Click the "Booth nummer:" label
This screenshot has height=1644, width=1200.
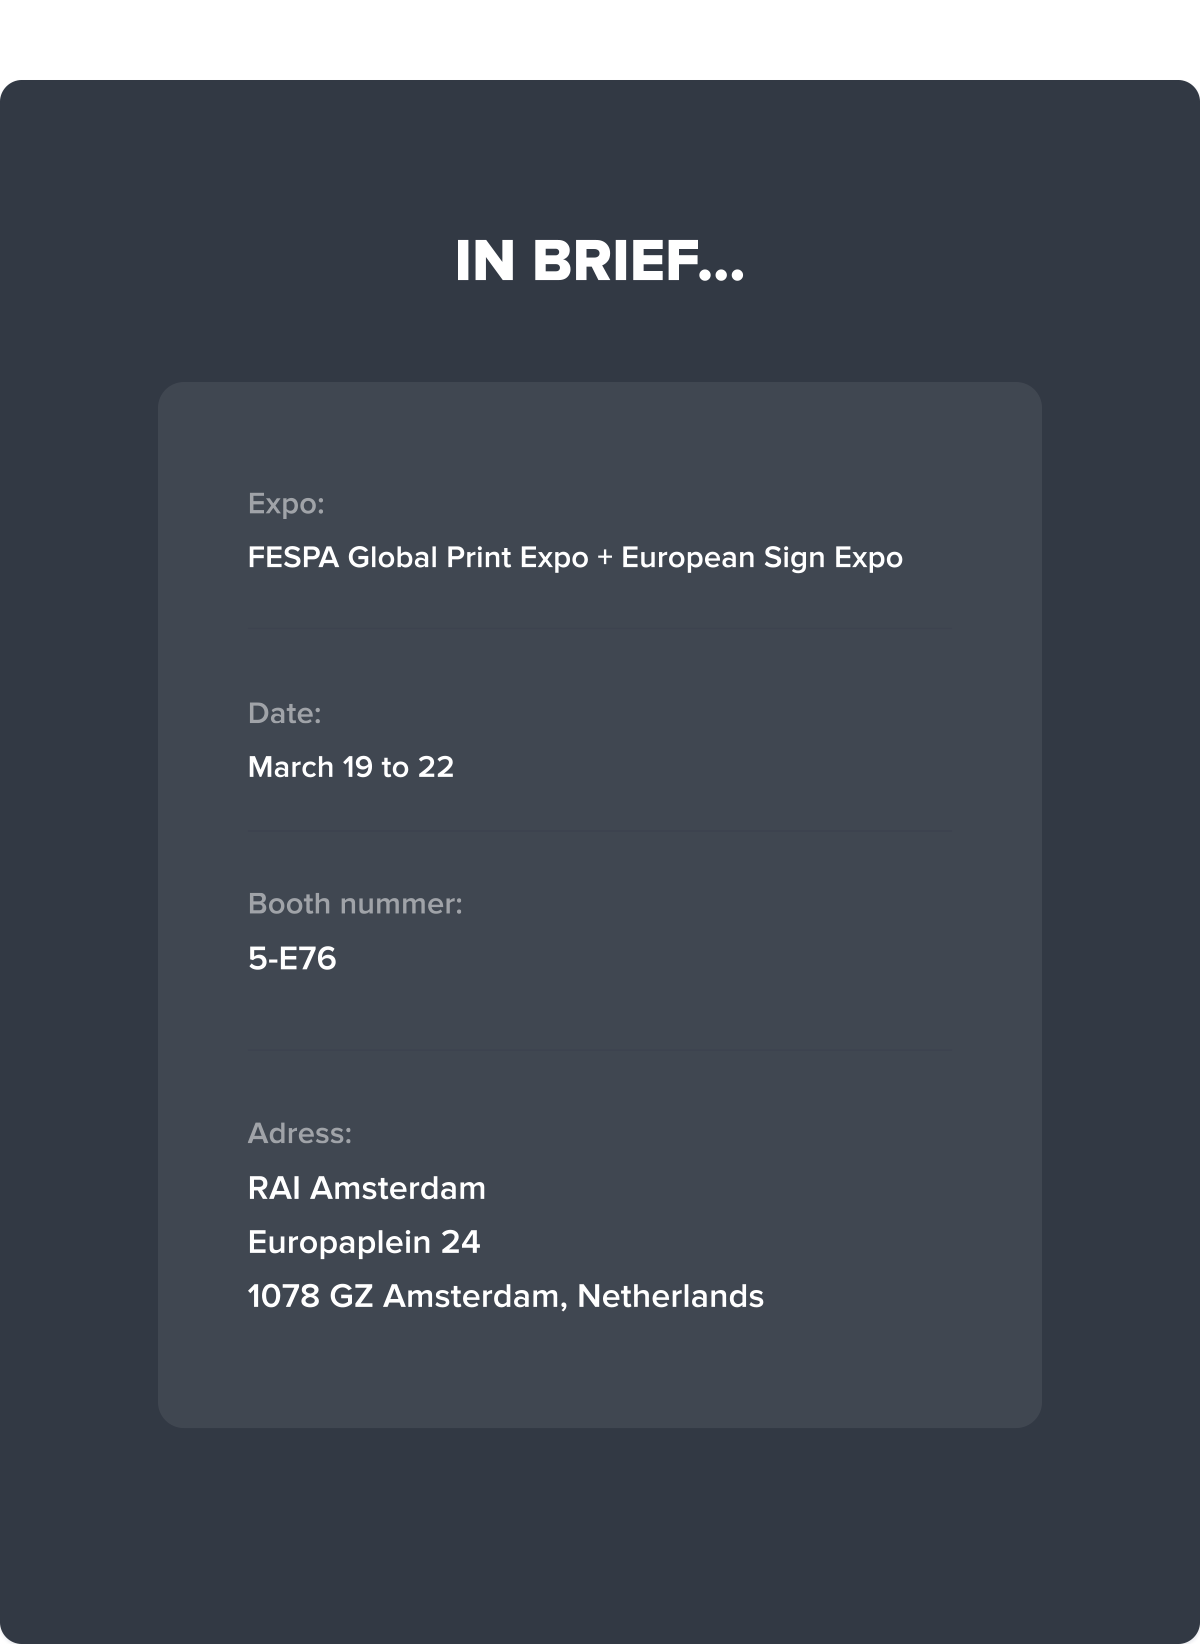[x=355, y=904]
